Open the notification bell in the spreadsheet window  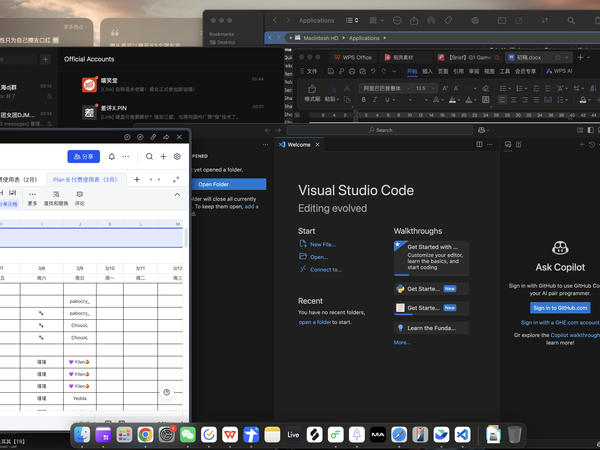pos(112,157)
